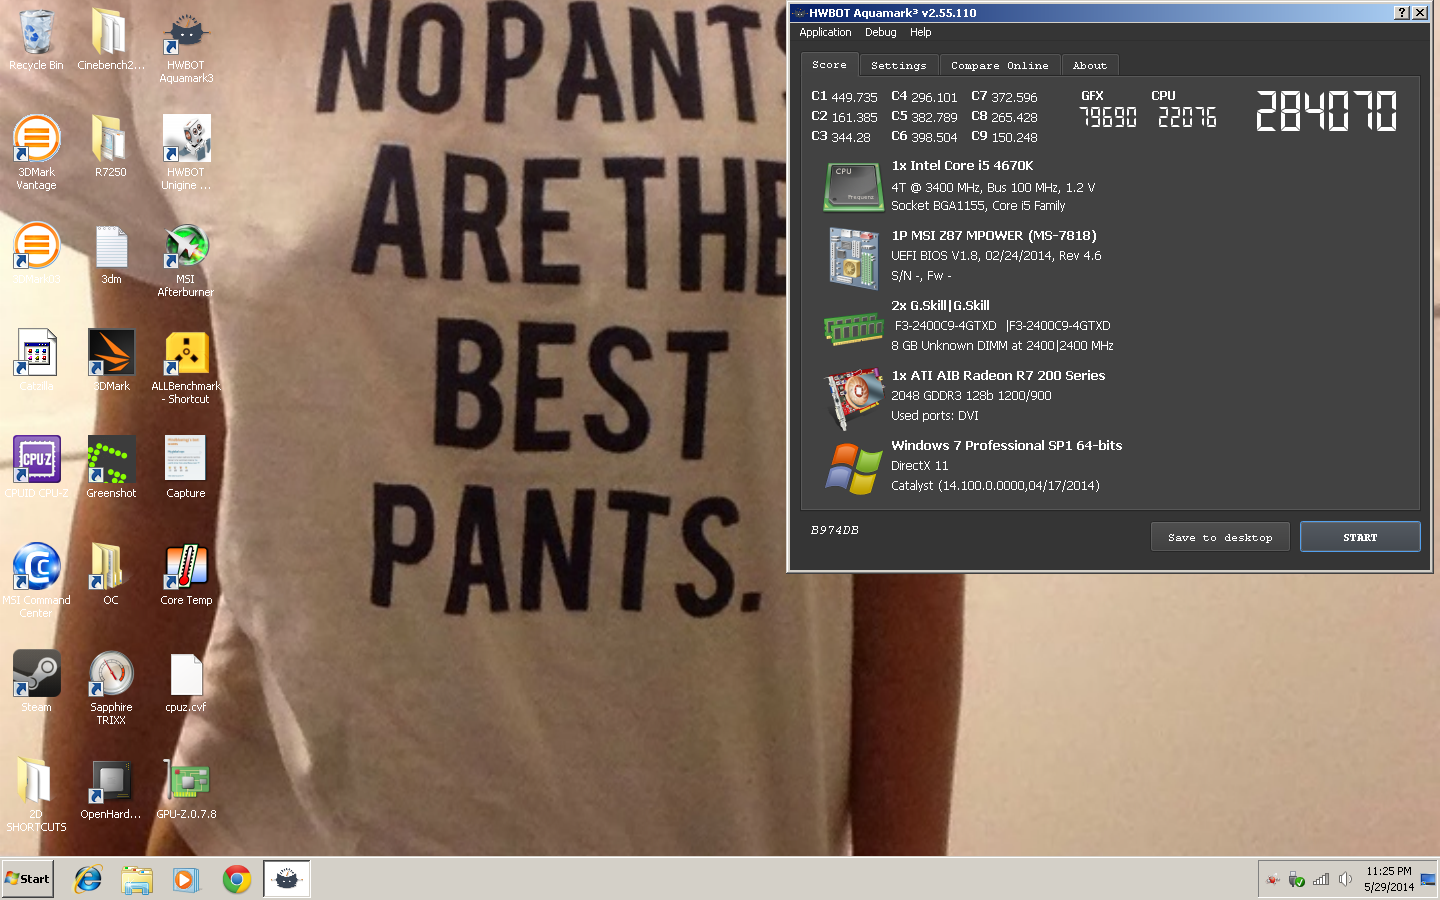Launch HWBOT Aquamark3 desktop shortcut

[x=186, y=46]
